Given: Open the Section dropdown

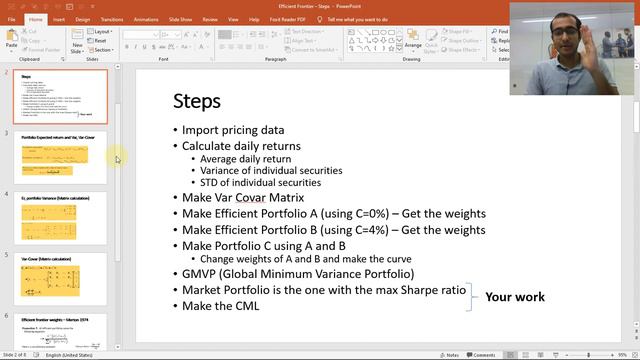Looking at the screenshot, I should pyautogui.click(x=100, y=50).
